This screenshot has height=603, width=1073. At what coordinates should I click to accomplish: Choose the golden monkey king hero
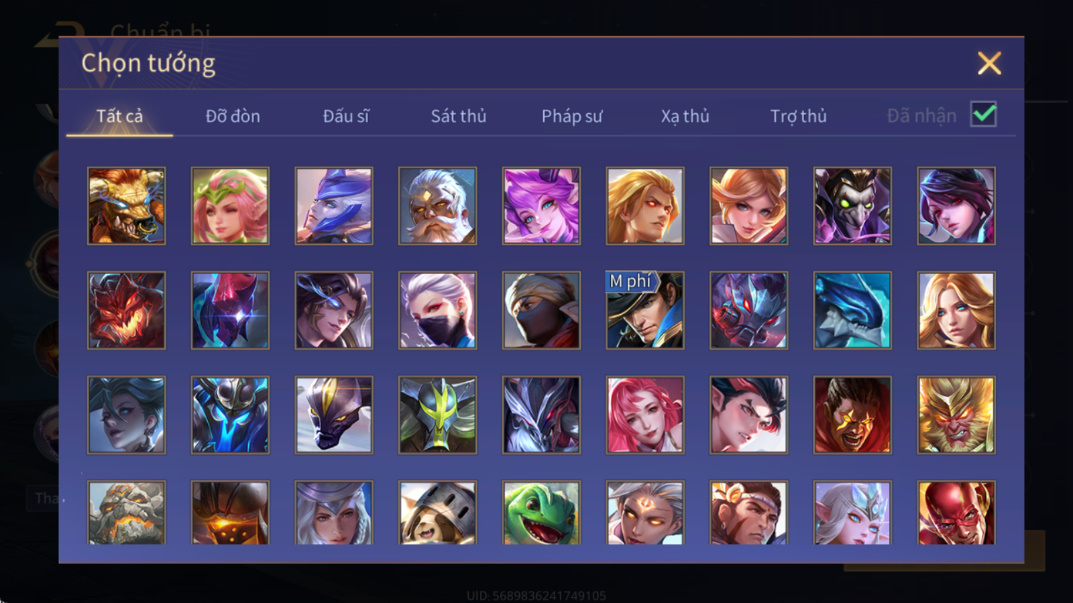click(956, 415)
